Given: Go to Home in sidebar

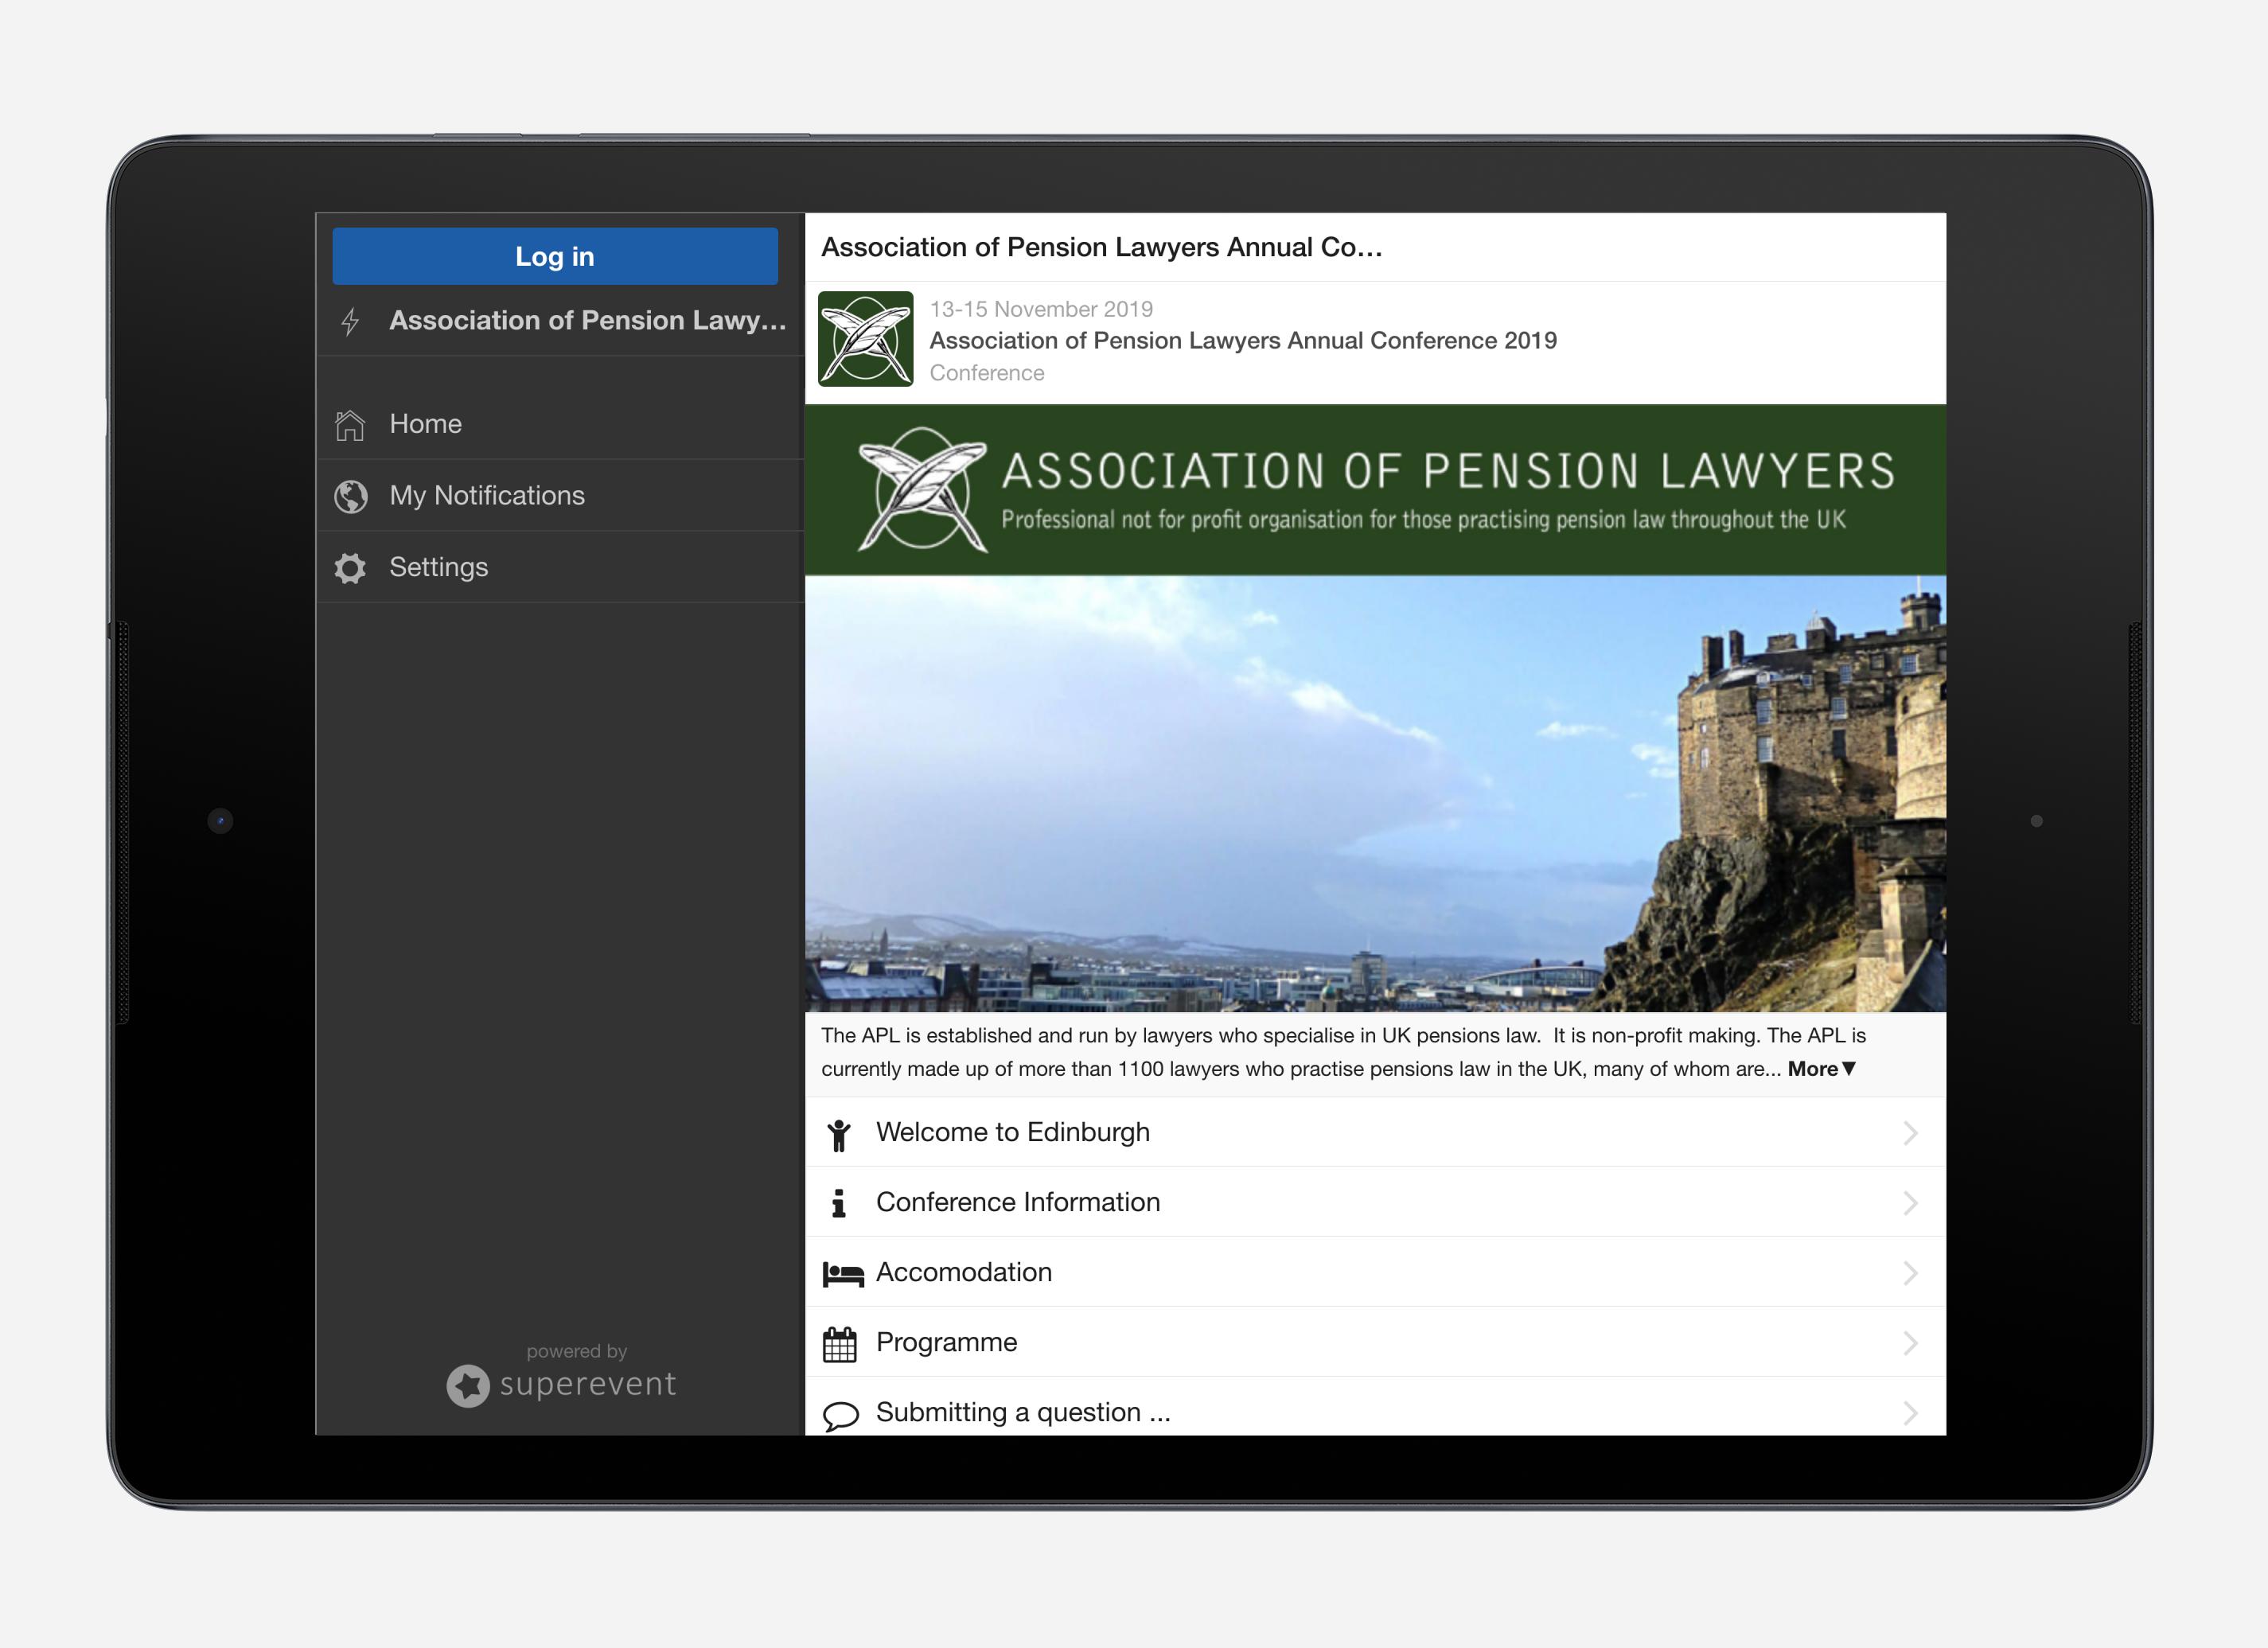Looking at the screenshot, I should point(560,424).
